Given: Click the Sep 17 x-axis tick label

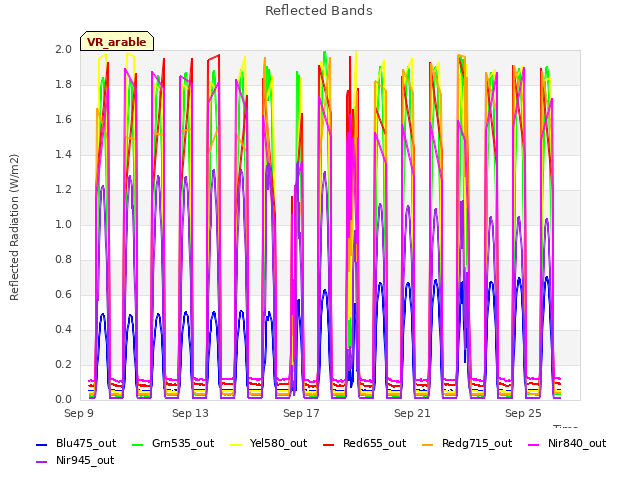Looking at the screenshot, I should (301, 413).
